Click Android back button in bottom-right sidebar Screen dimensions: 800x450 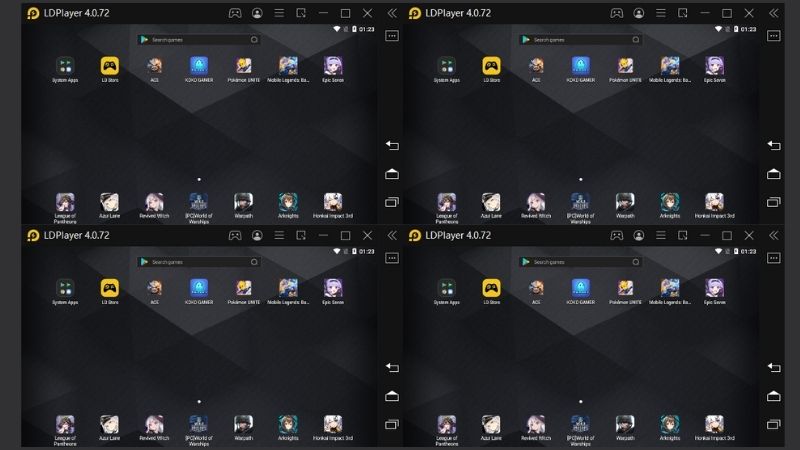(x=773, y=367)
